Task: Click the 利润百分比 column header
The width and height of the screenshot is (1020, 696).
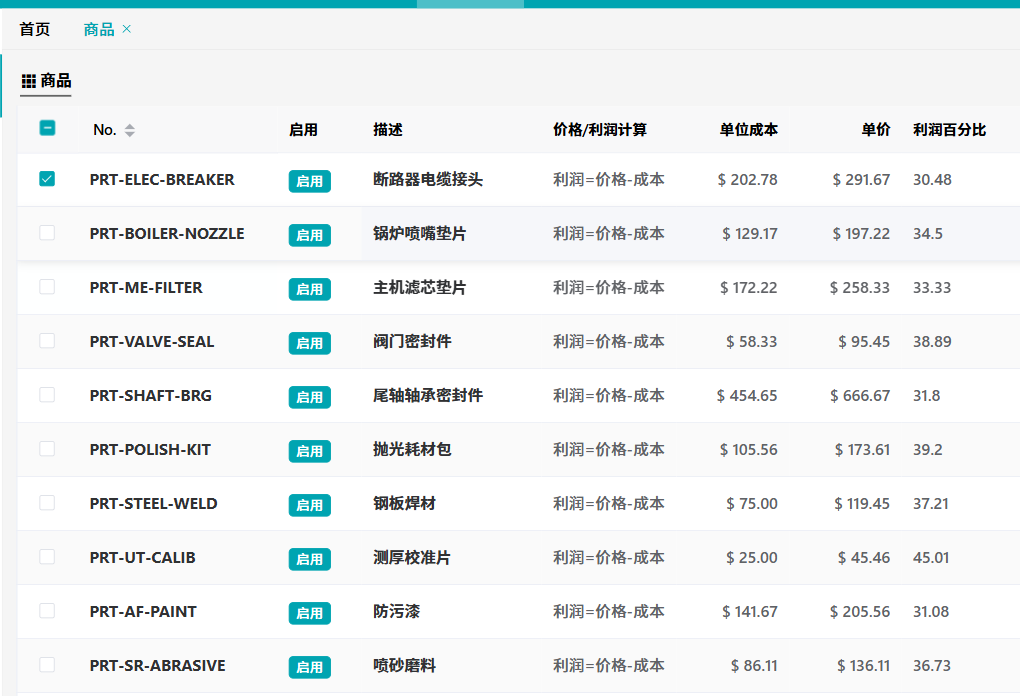Action: click(x=949, y=130)
